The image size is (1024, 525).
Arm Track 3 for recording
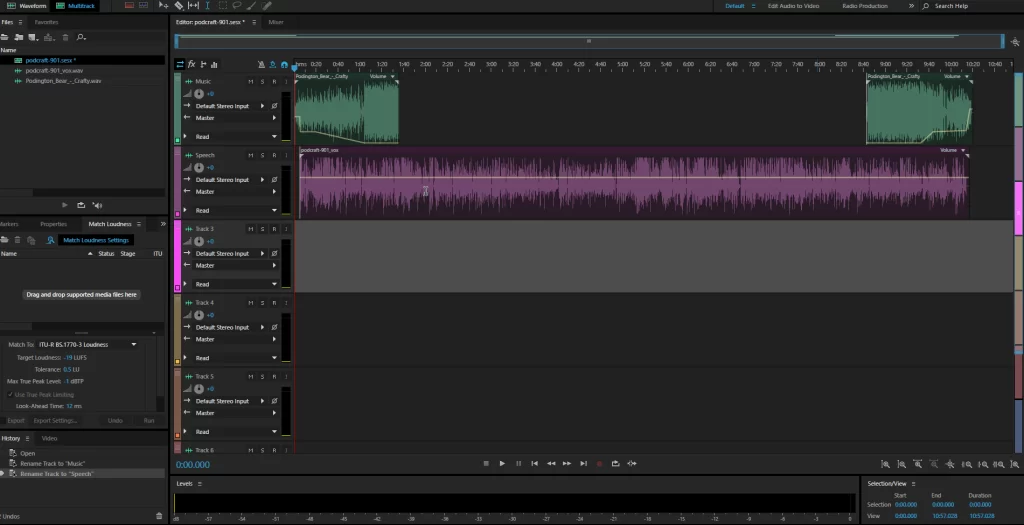tap(274, 229)
